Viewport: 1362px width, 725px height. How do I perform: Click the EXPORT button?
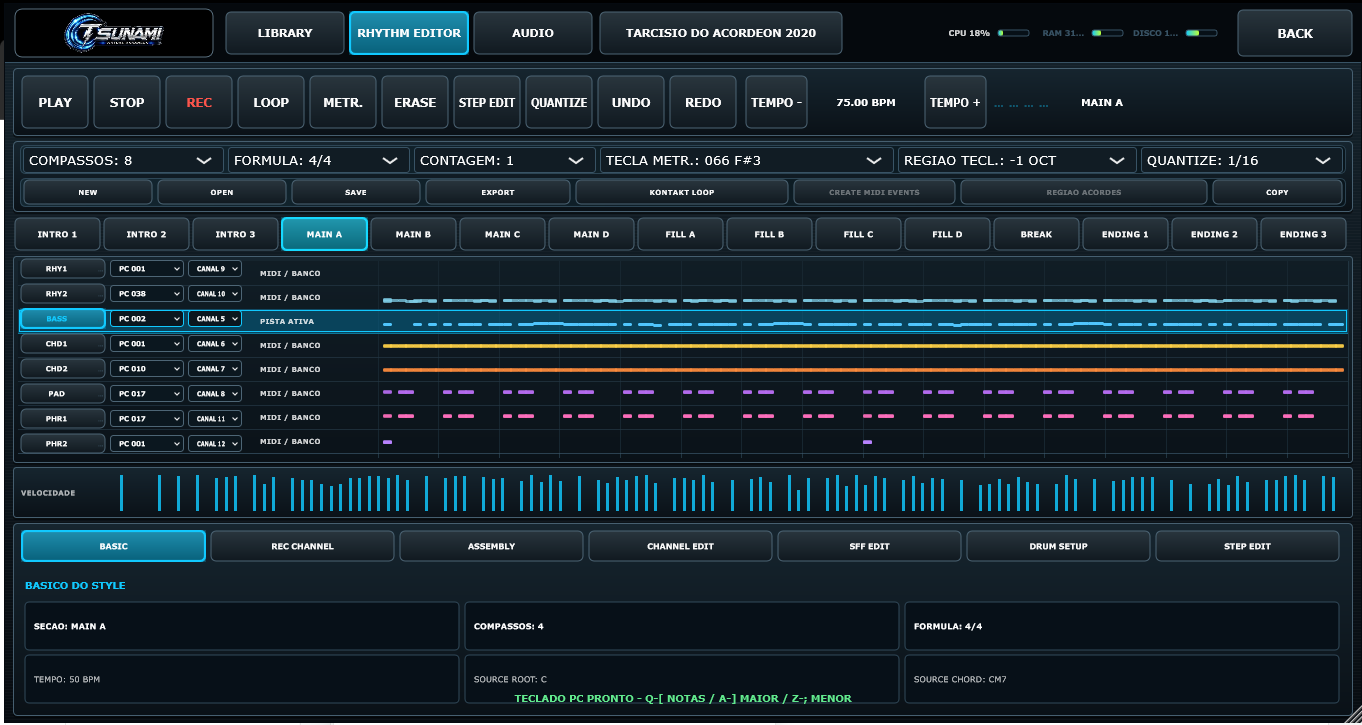[x=498, y=192]
